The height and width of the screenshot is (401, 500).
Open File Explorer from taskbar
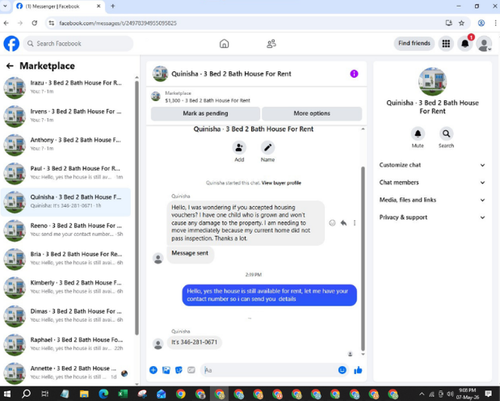click(84, 394)
